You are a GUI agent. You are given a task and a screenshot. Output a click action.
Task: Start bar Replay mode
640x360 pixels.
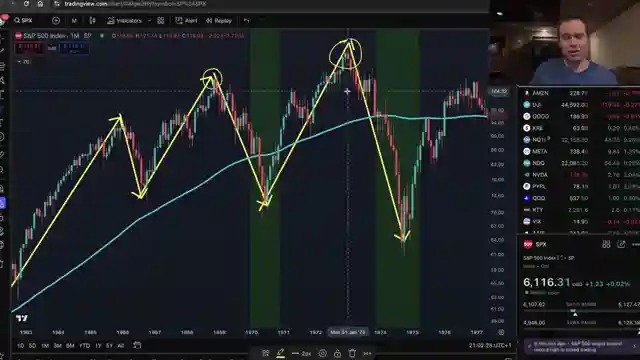coord(219,20)
